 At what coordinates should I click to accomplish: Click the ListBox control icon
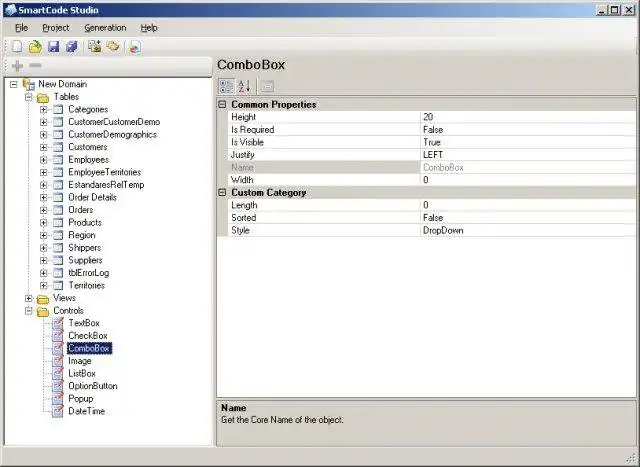point(58,374)
